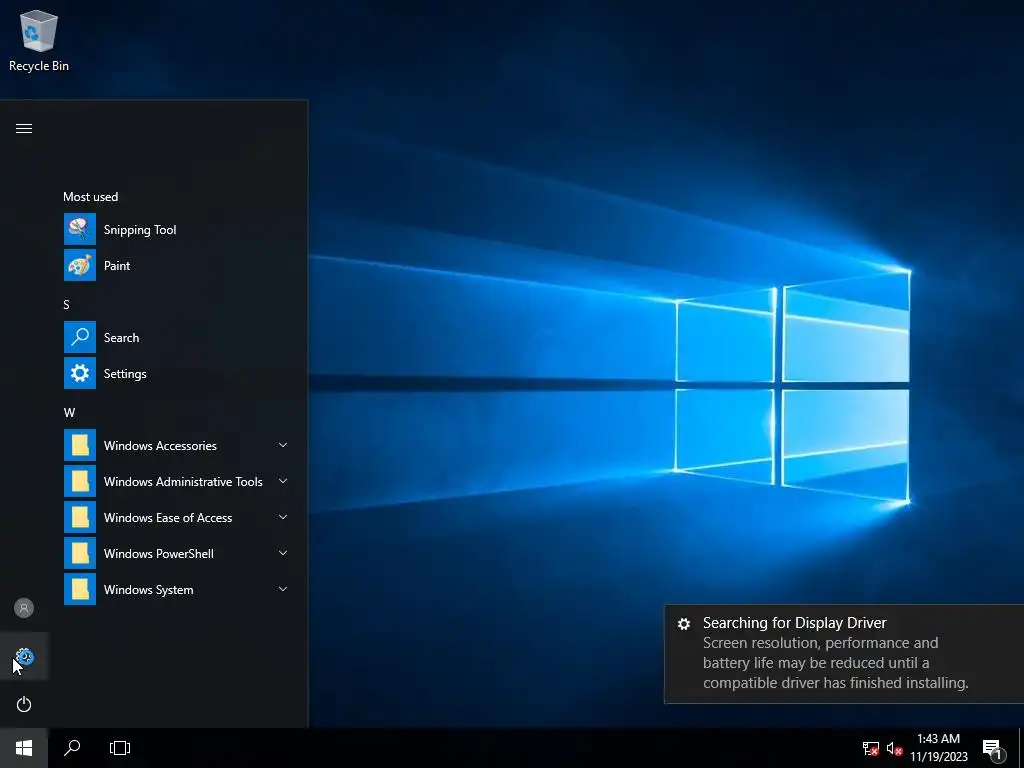Jump via the 'S' letter header
The width and height of the screenshot is (1024, 768).
coord(66,304)
